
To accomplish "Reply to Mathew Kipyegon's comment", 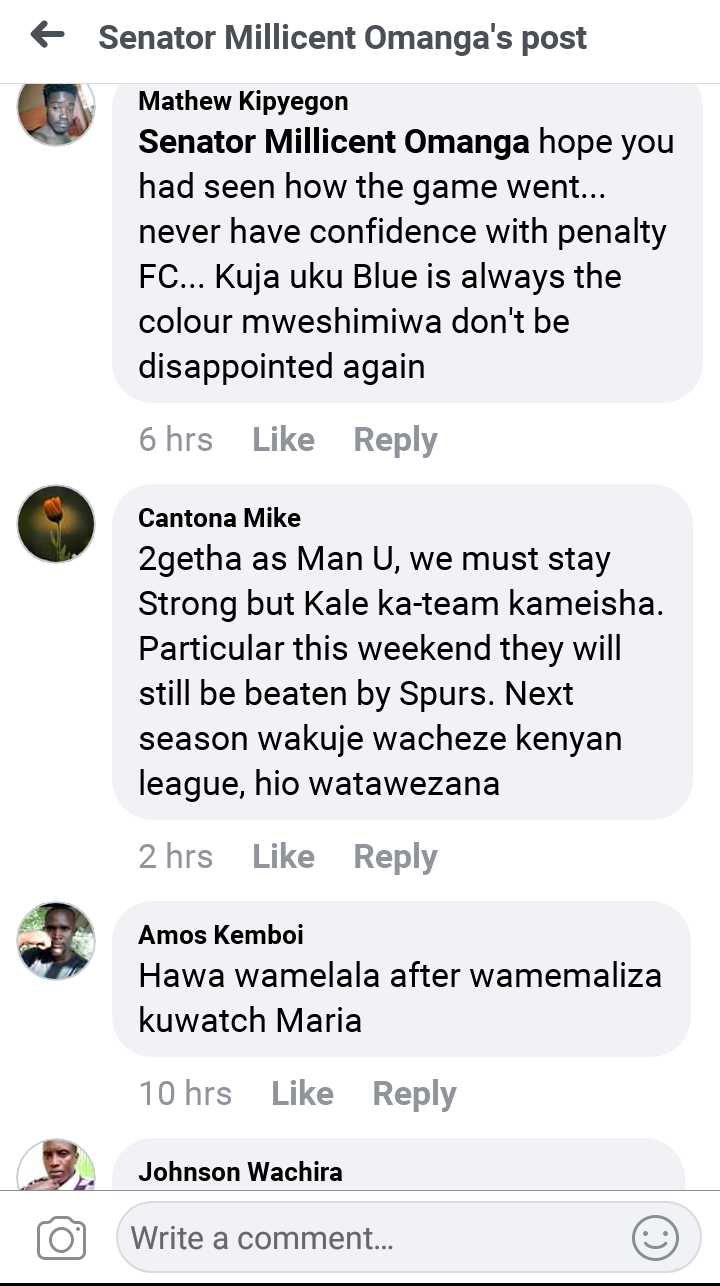I will [395, 440].
